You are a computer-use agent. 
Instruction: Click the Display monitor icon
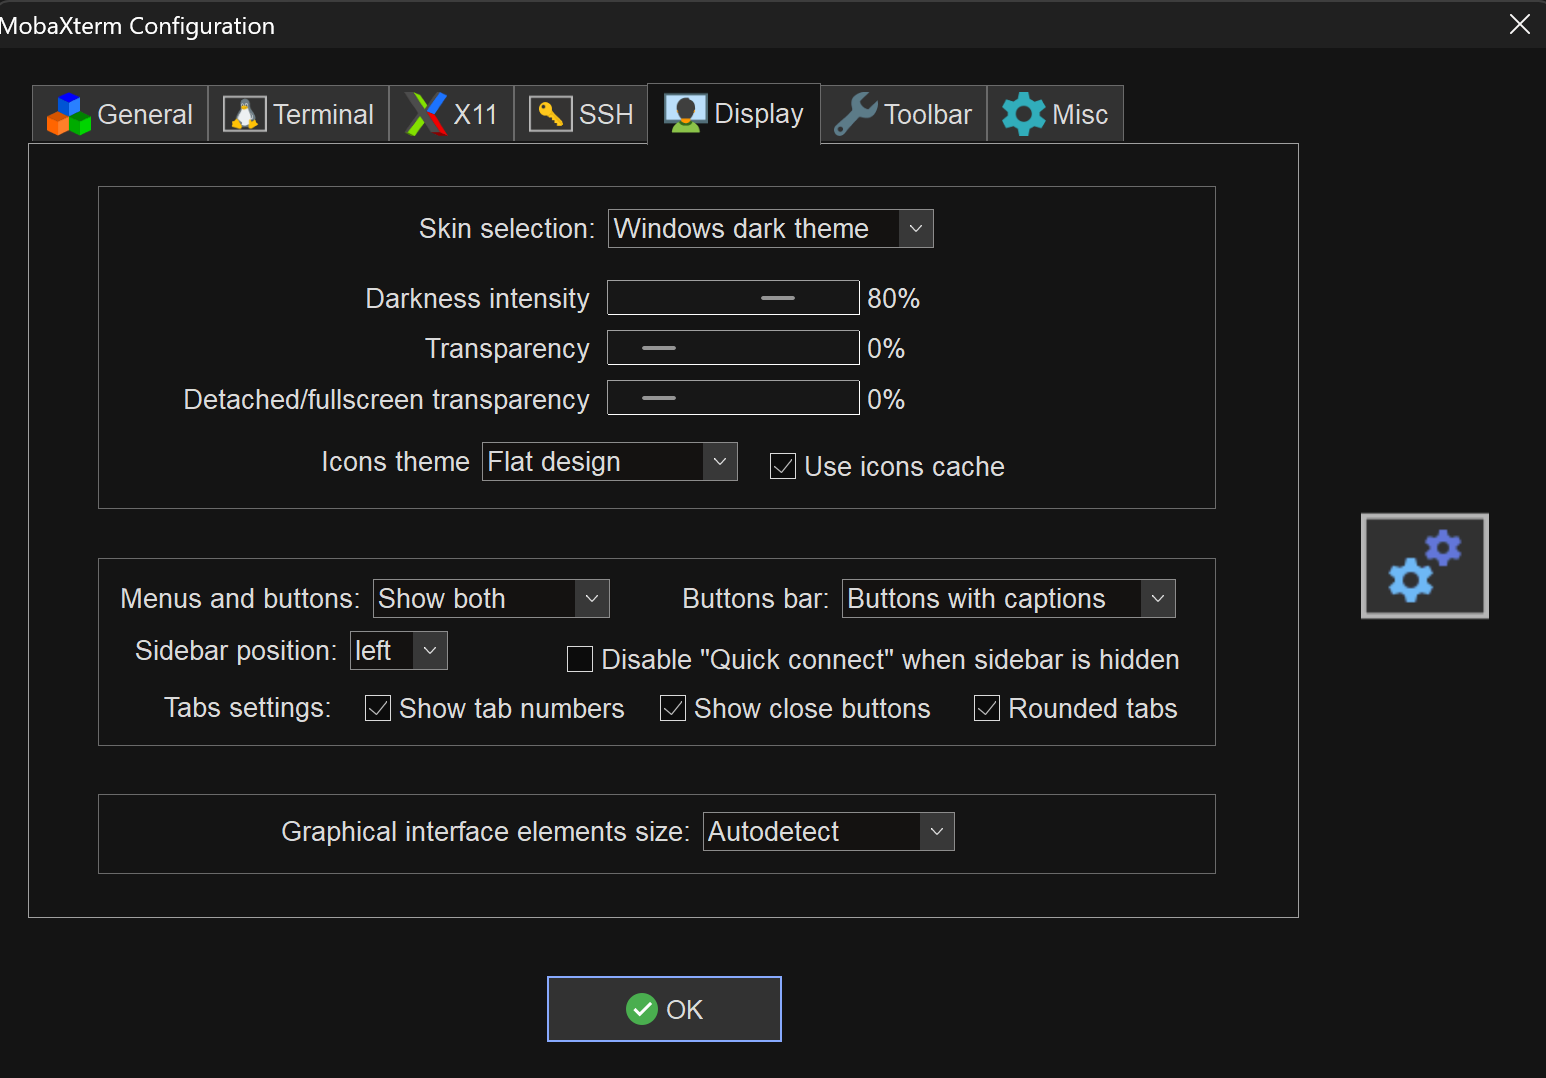point(686,113)
